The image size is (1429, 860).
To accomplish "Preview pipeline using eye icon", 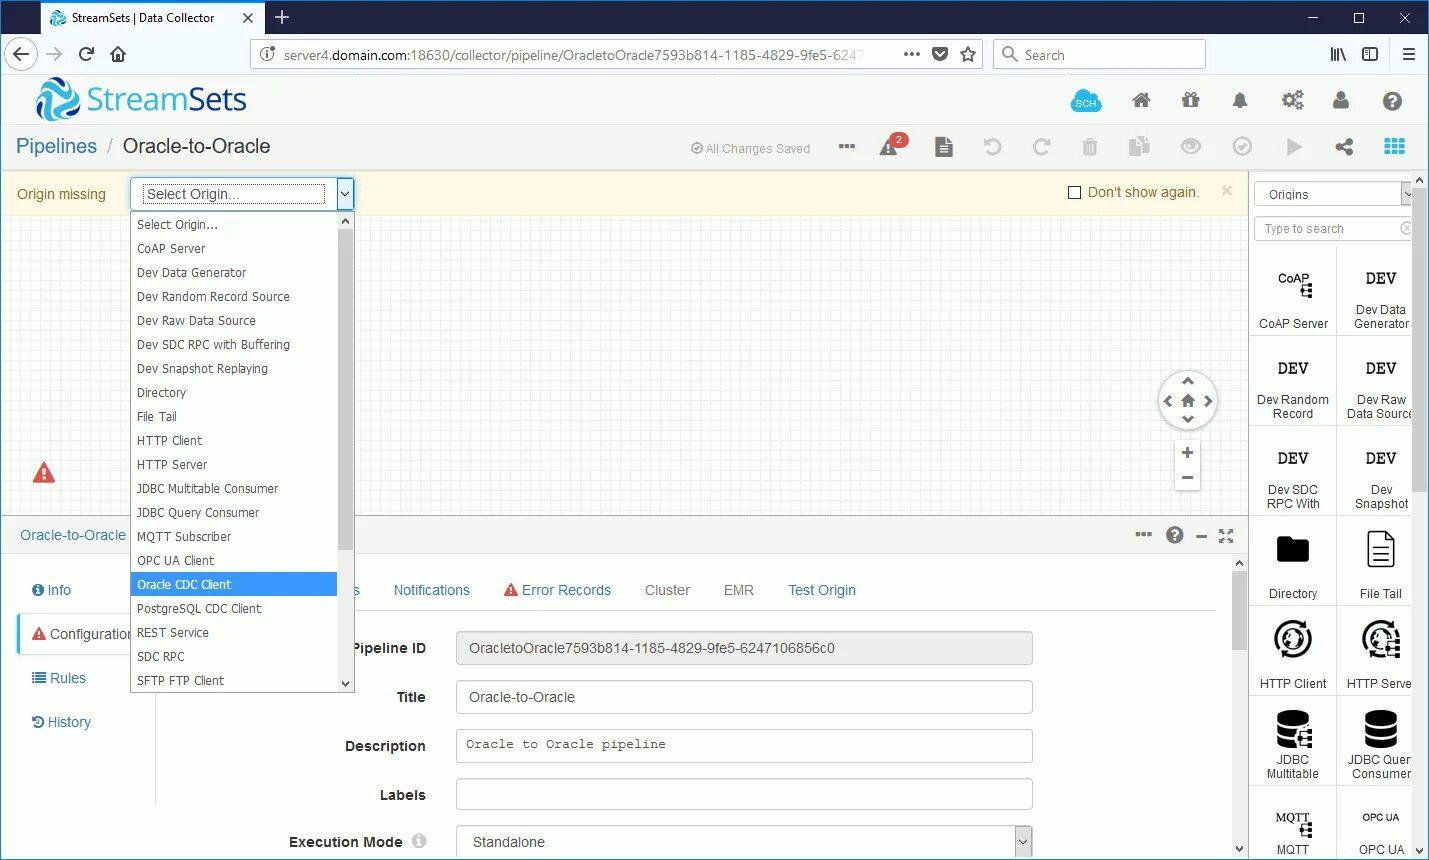I will tap(1190, 146).
